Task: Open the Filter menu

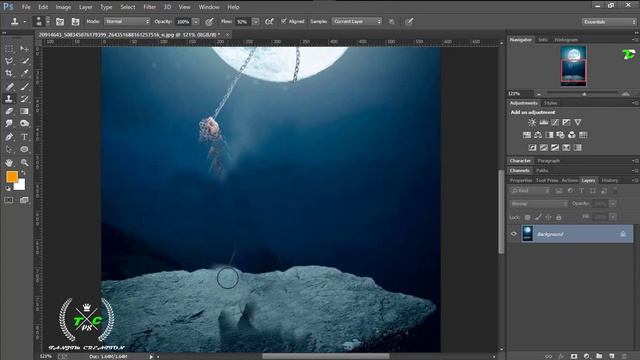Action: click(149, 7)
